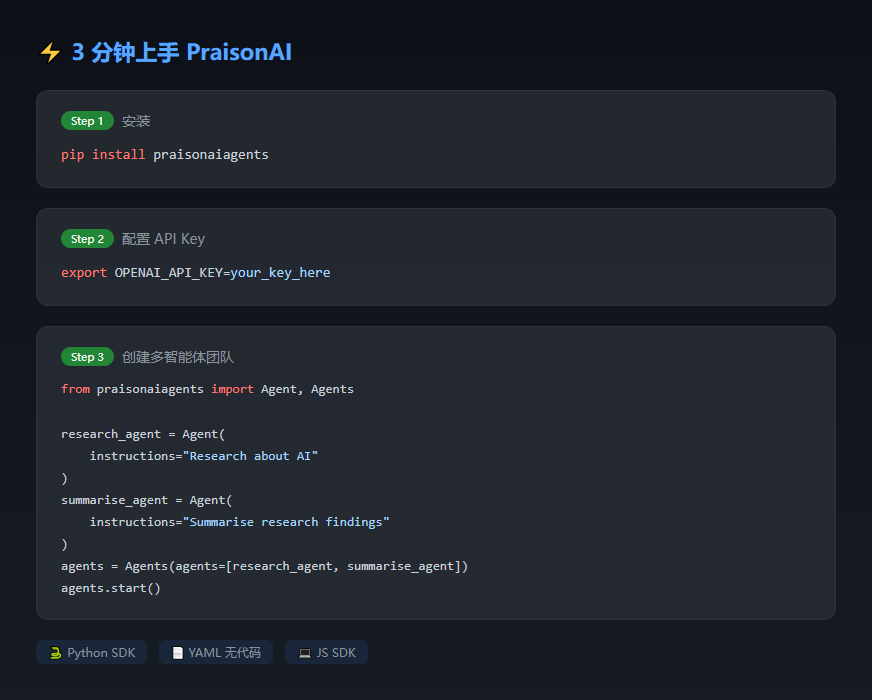The height and width of the screenshot is (700, 872).
Task: Click the lightning bolt icon in the heading
Action: pyautogui.click(x=50, y=53)
